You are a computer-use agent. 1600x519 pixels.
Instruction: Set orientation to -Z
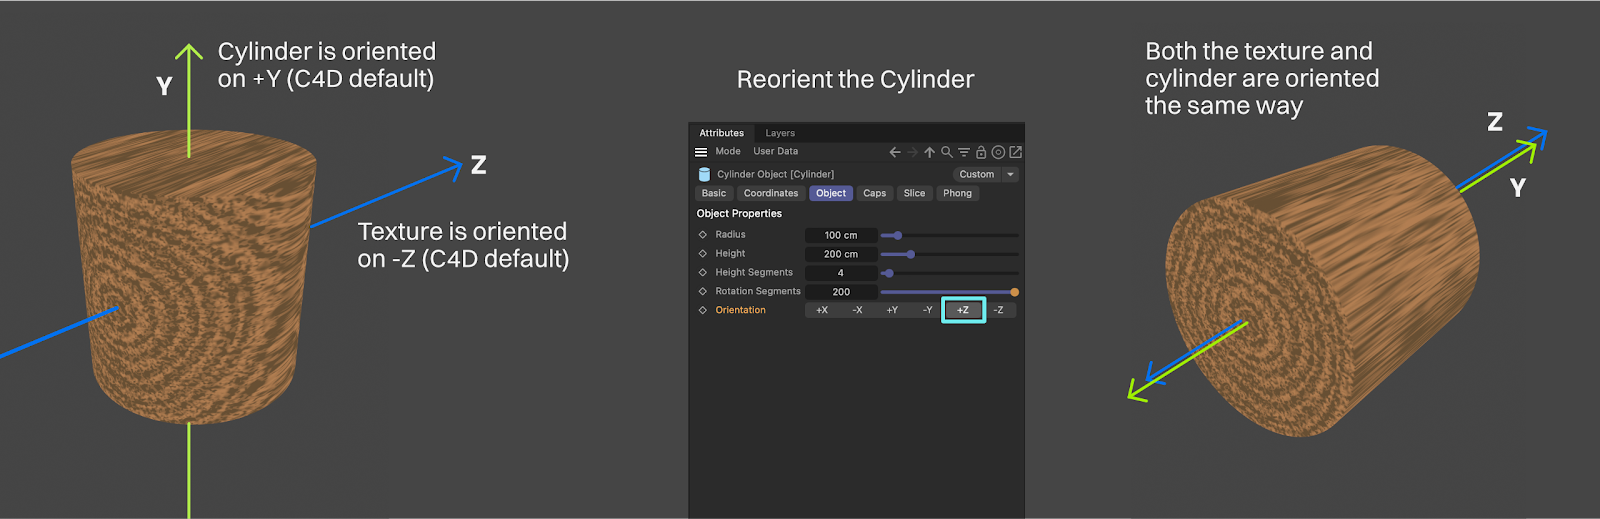point(998,310)
